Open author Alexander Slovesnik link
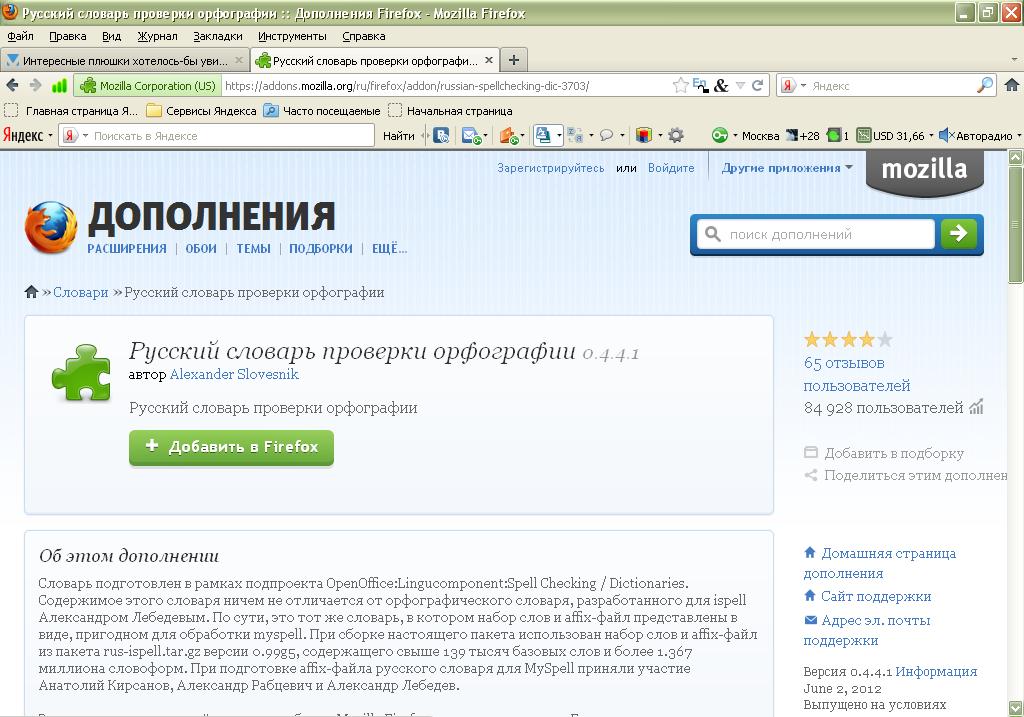The width and height of the screenshot is (1024, 717). [x=234, y=374]
